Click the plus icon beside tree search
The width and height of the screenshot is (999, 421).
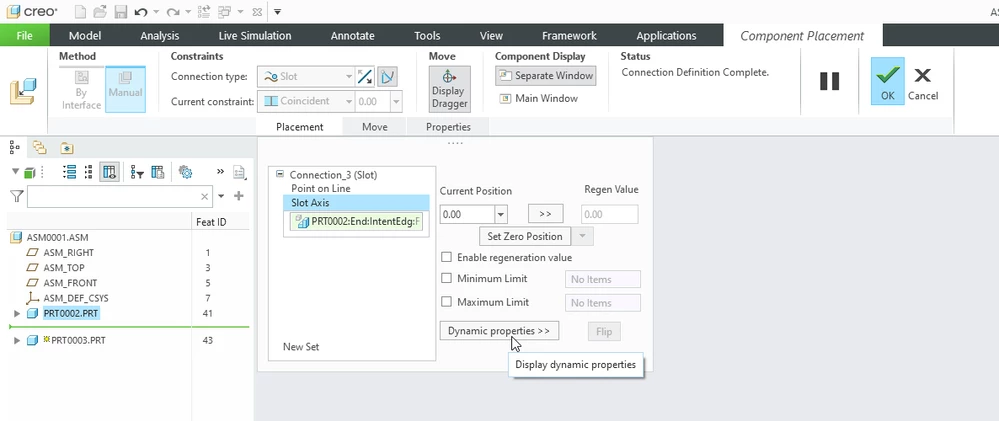point(239,196)
